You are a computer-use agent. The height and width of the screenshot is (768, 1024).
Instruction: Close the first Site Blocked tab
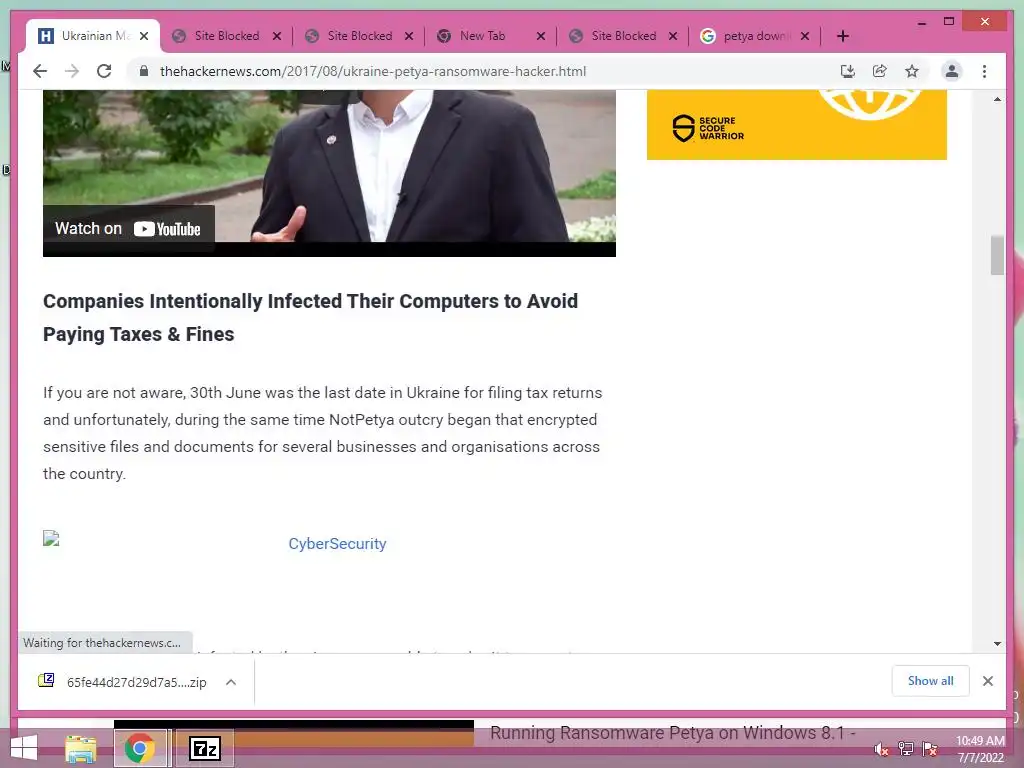277,36
